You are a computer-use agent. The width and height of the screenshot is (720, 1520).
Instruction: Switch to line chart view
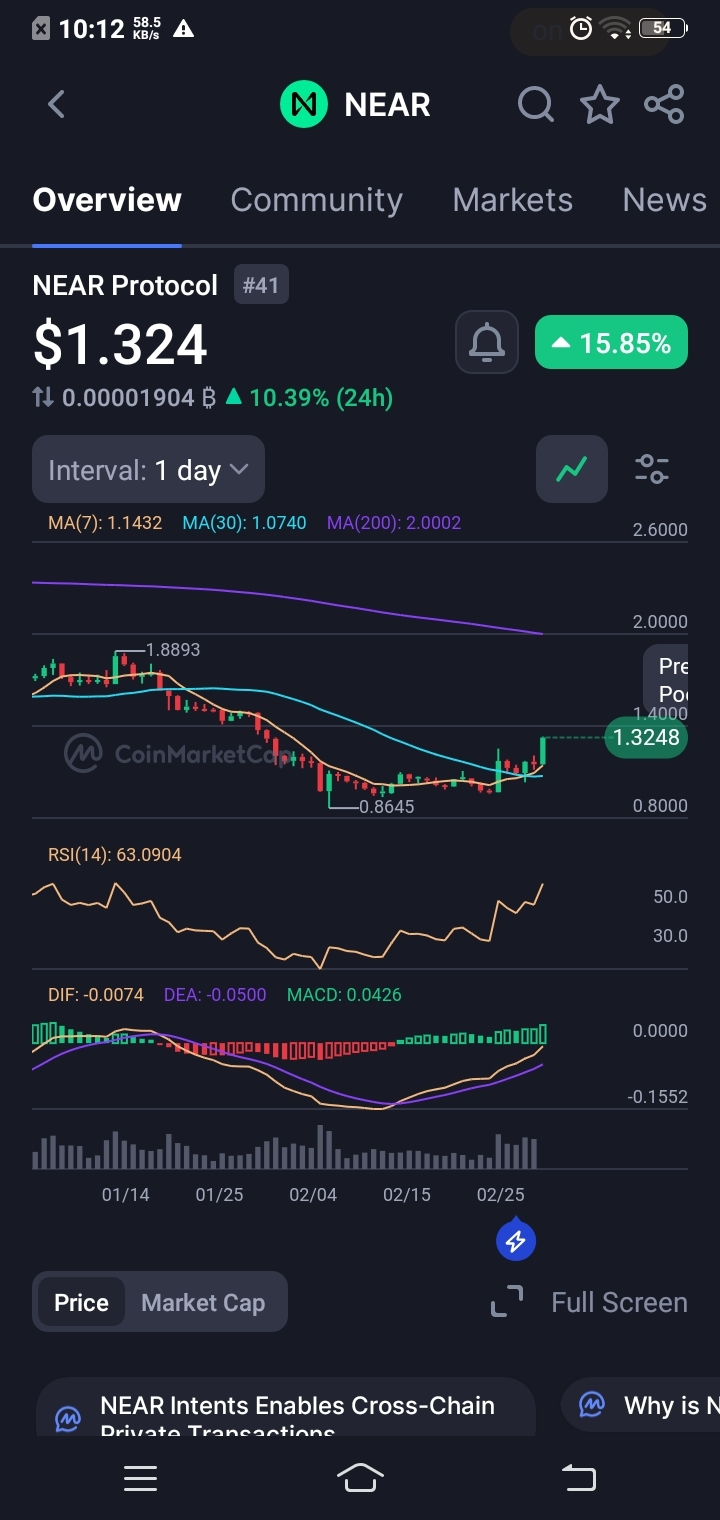pyautogui.click(x=572, y=468)
